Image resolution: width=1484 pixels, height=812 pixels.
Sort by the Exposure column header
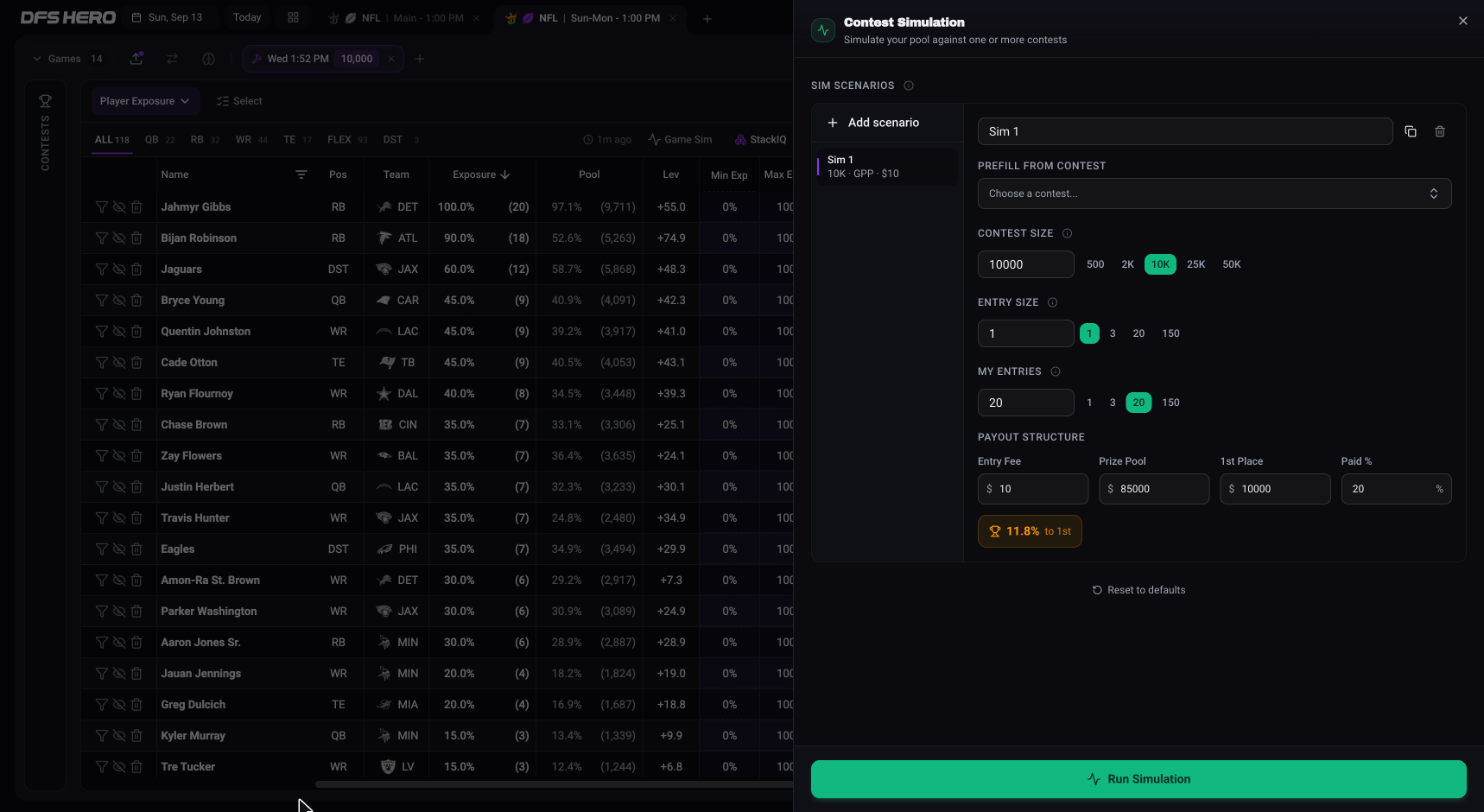pyautogui.click(x=481, y=175)
